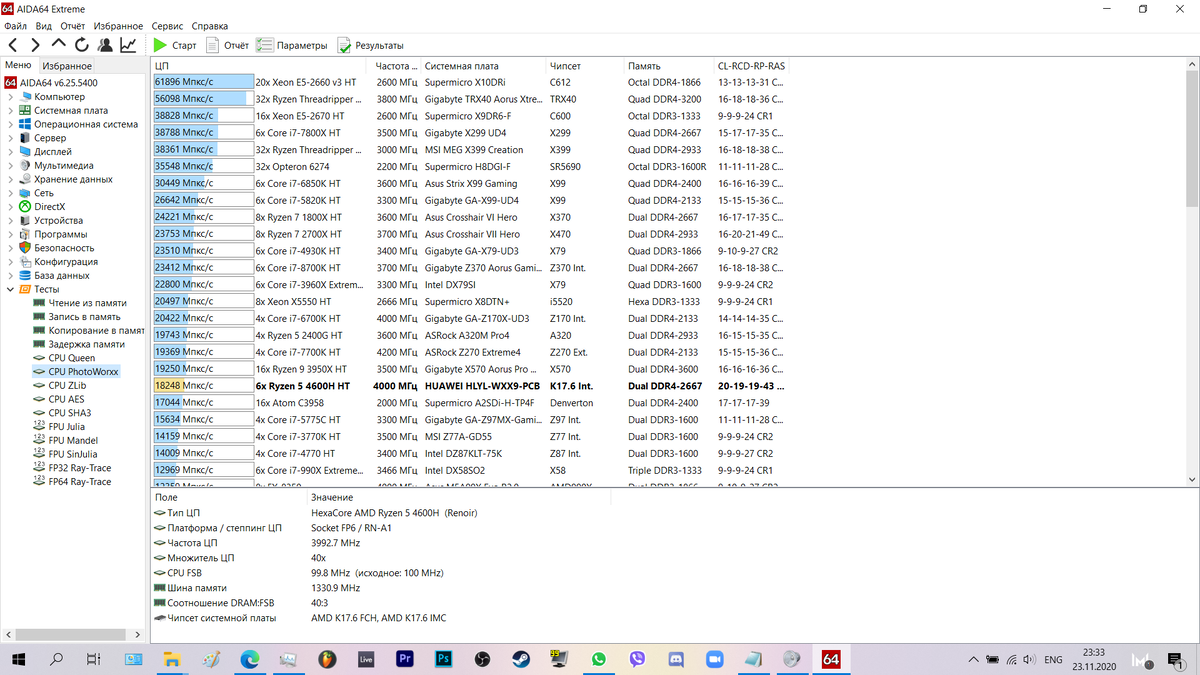Show hidden tray icons with the chevron
Viewport: 1200px width, 675px height.
tap(973, 659)
